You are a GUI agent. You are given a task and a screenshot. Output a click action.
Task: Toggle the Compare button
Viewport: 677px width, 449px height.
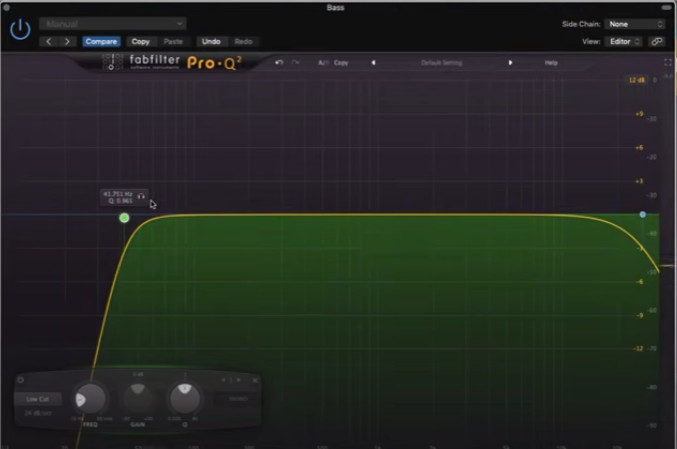click(x=101, y=41)
